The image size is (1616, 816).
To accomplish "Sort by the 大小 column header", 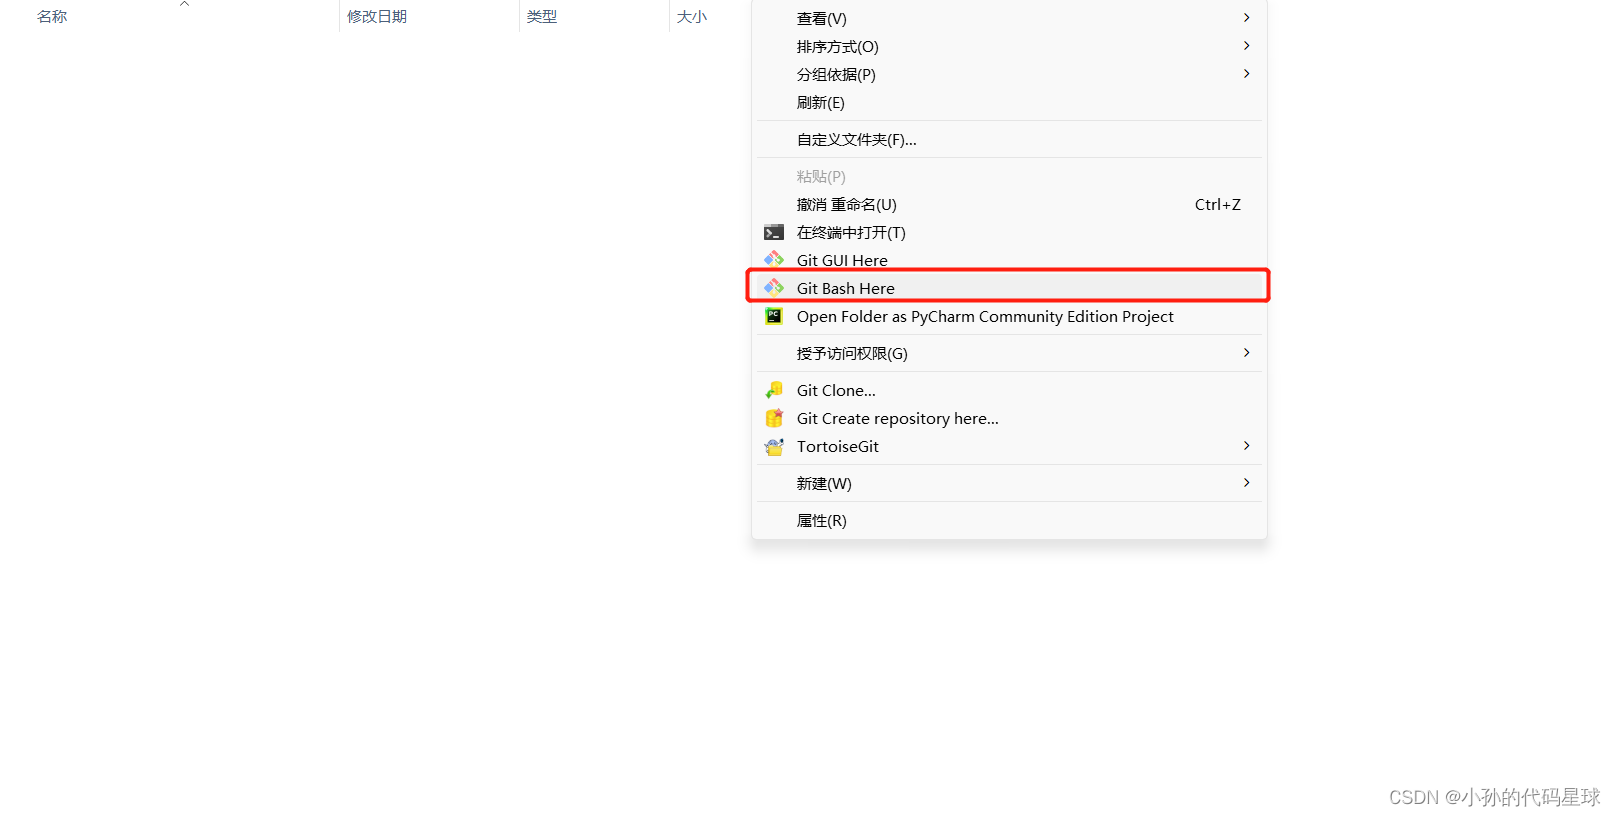I will (692, 16).
